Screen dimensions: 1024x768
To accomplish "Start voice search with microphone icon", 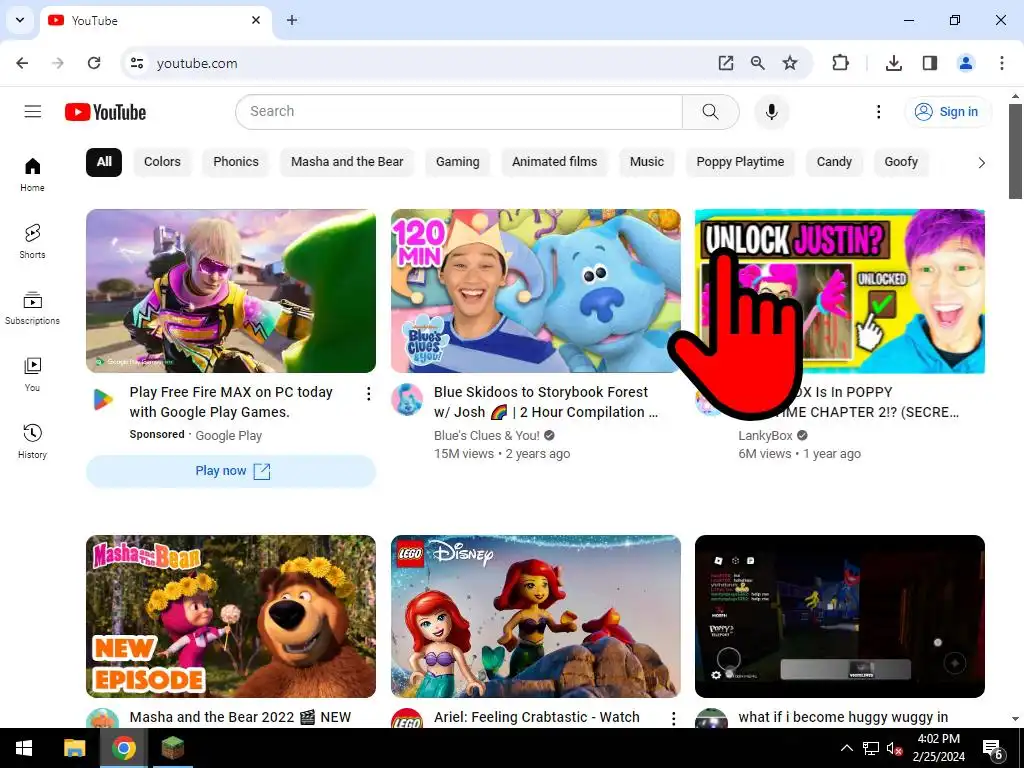I will [x=771, y=112].
